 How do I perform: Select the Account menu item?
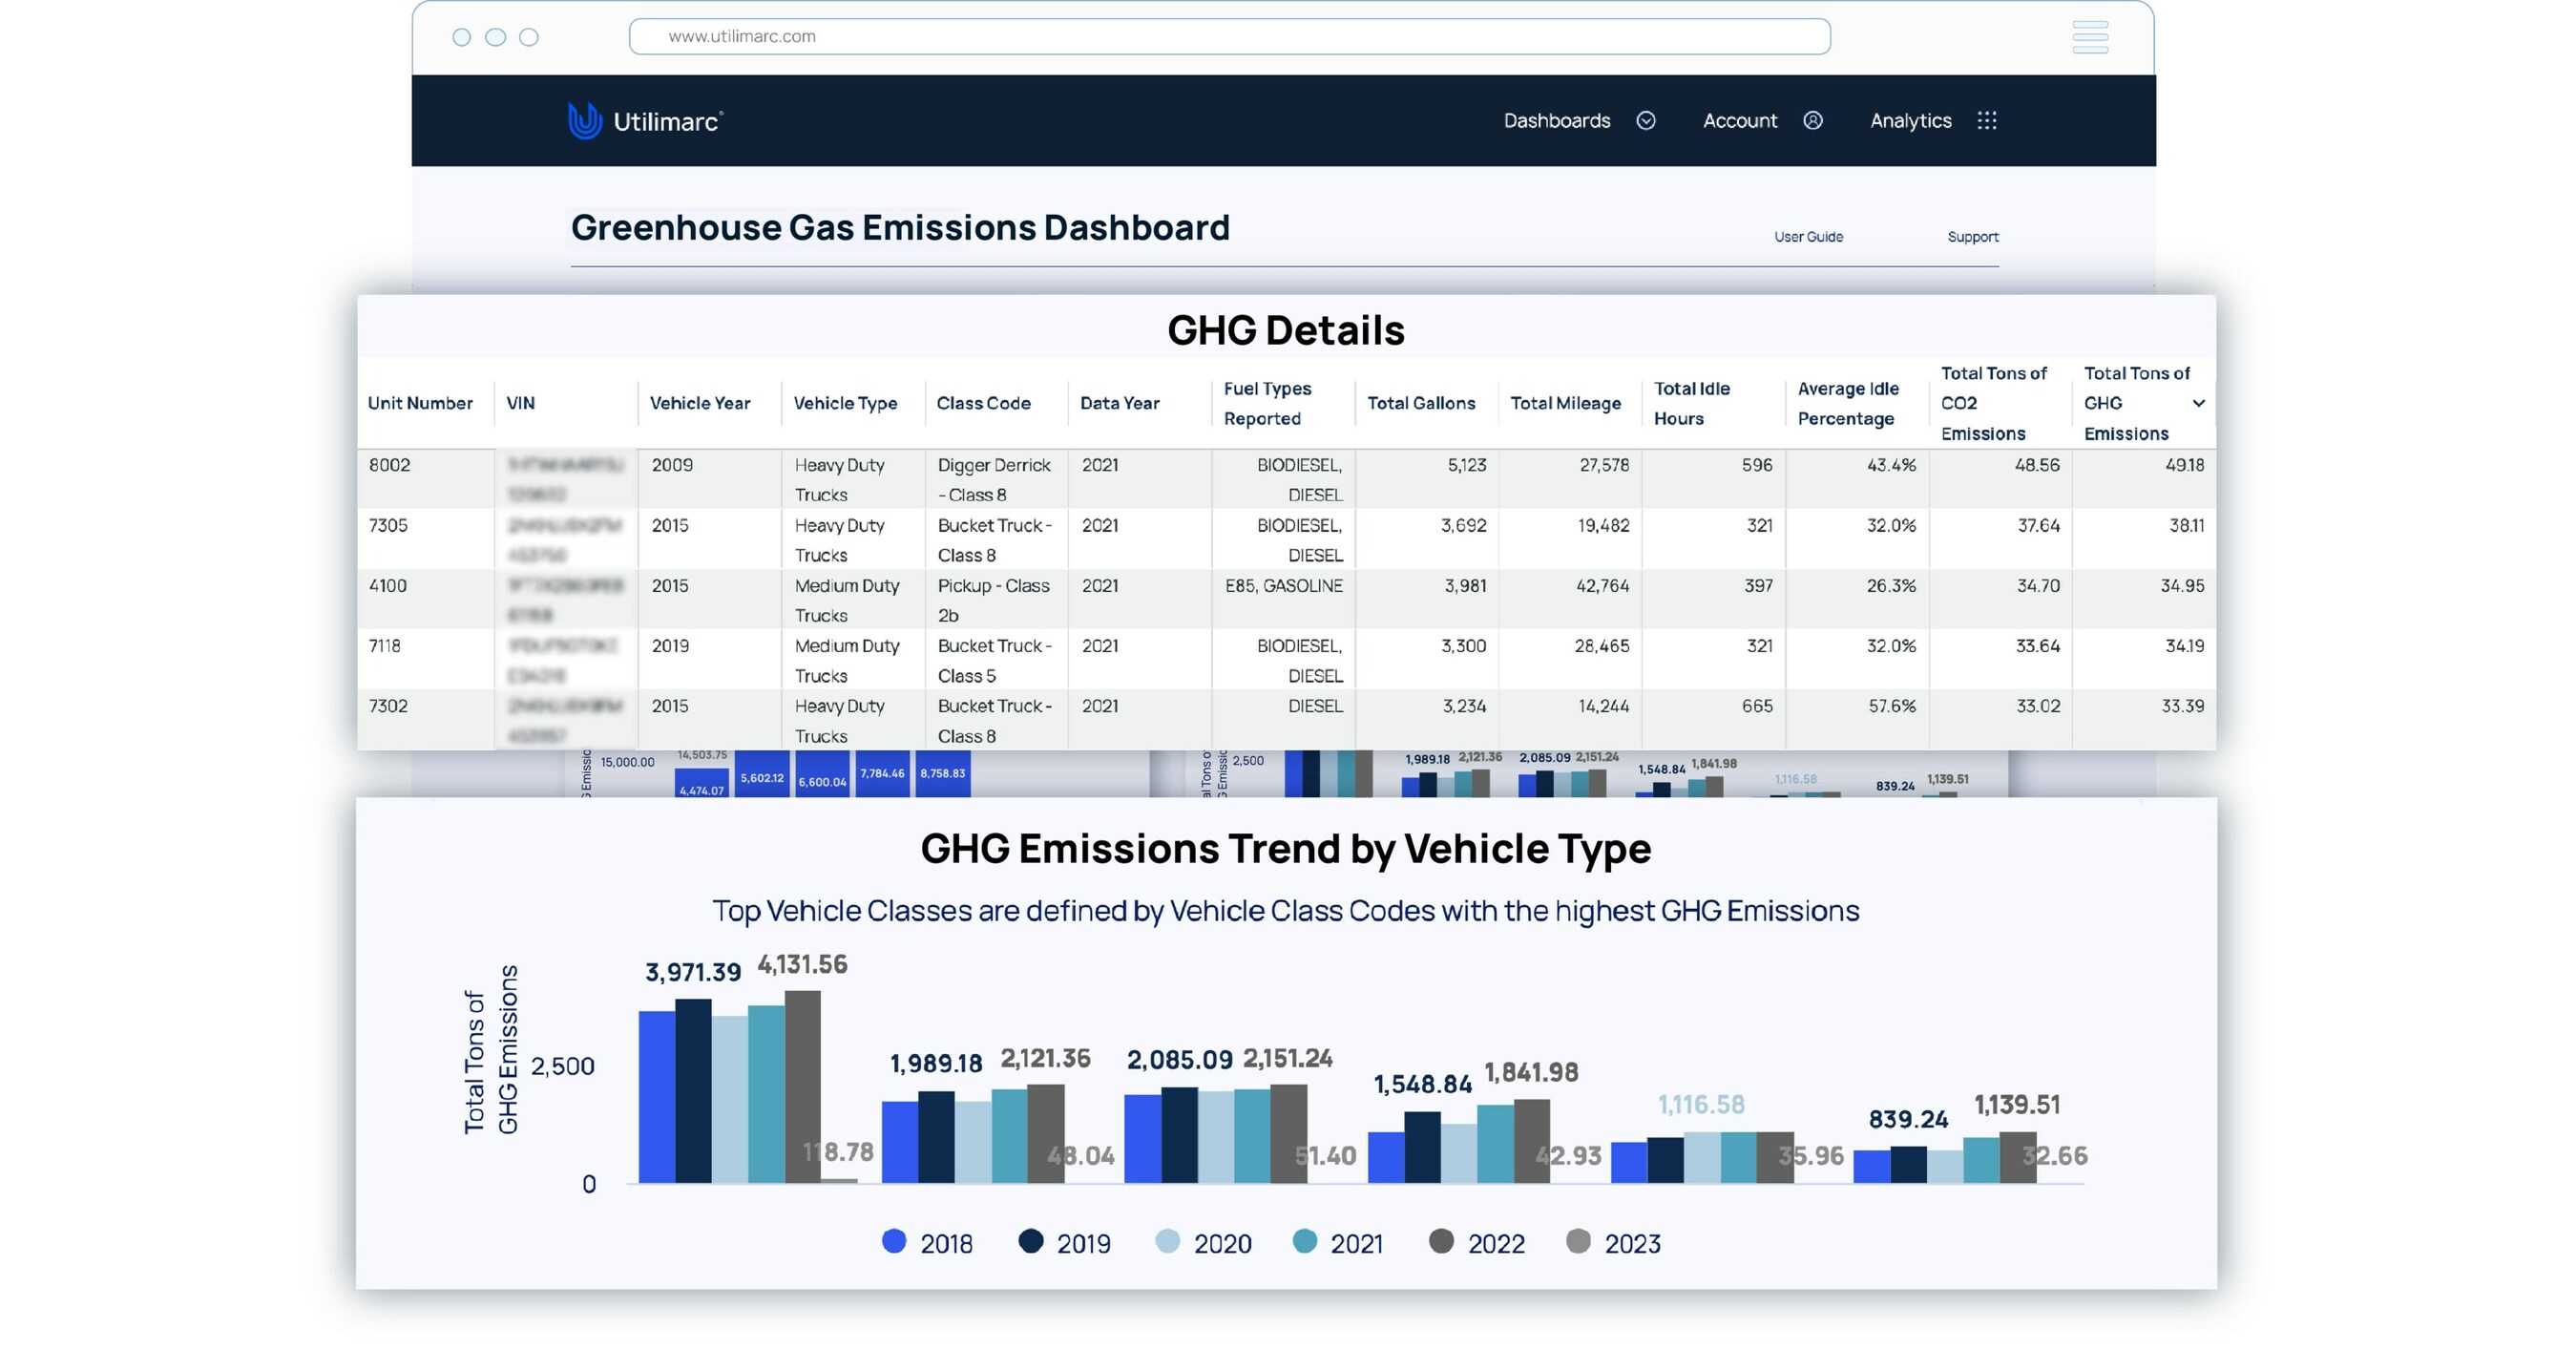tap(1740, 120)
